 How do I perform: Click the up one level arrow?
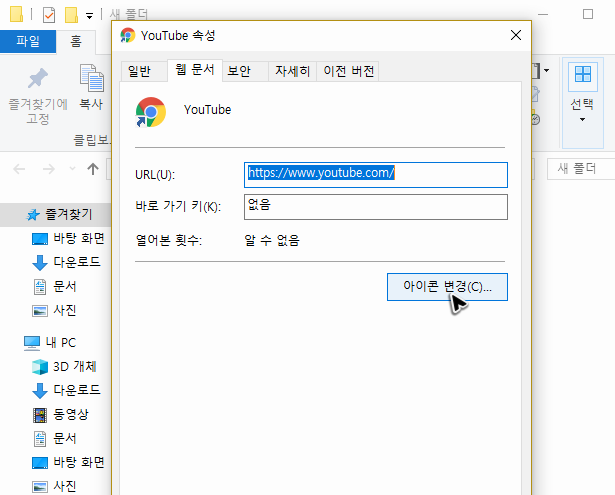click(x=93, y=169)
